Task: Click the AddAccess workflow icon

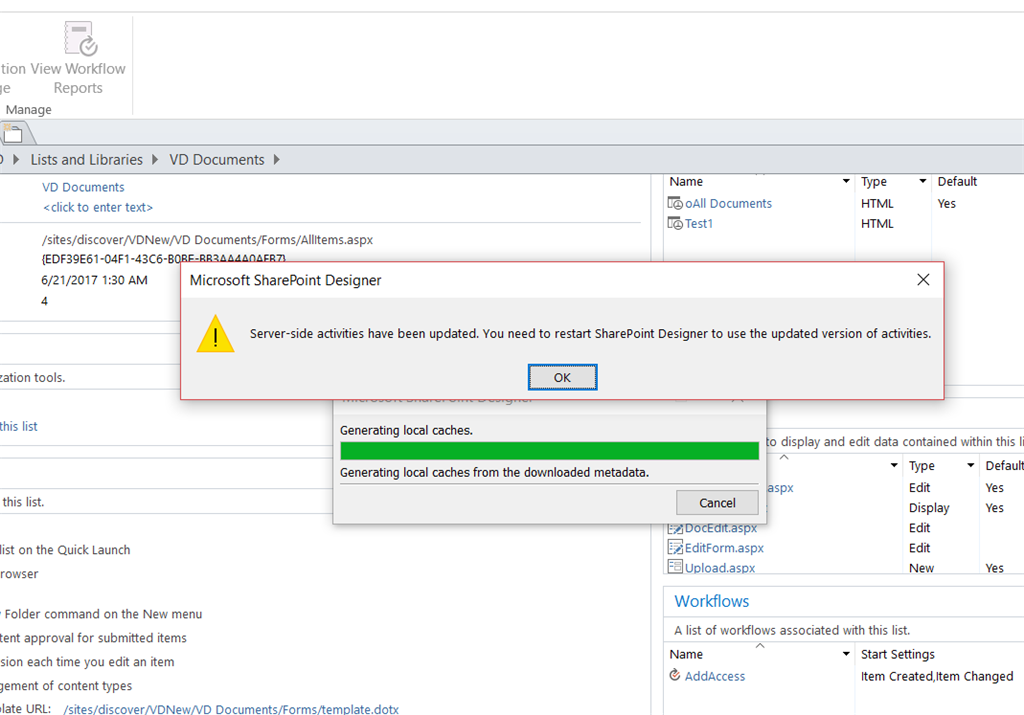Action: point(675,675)
